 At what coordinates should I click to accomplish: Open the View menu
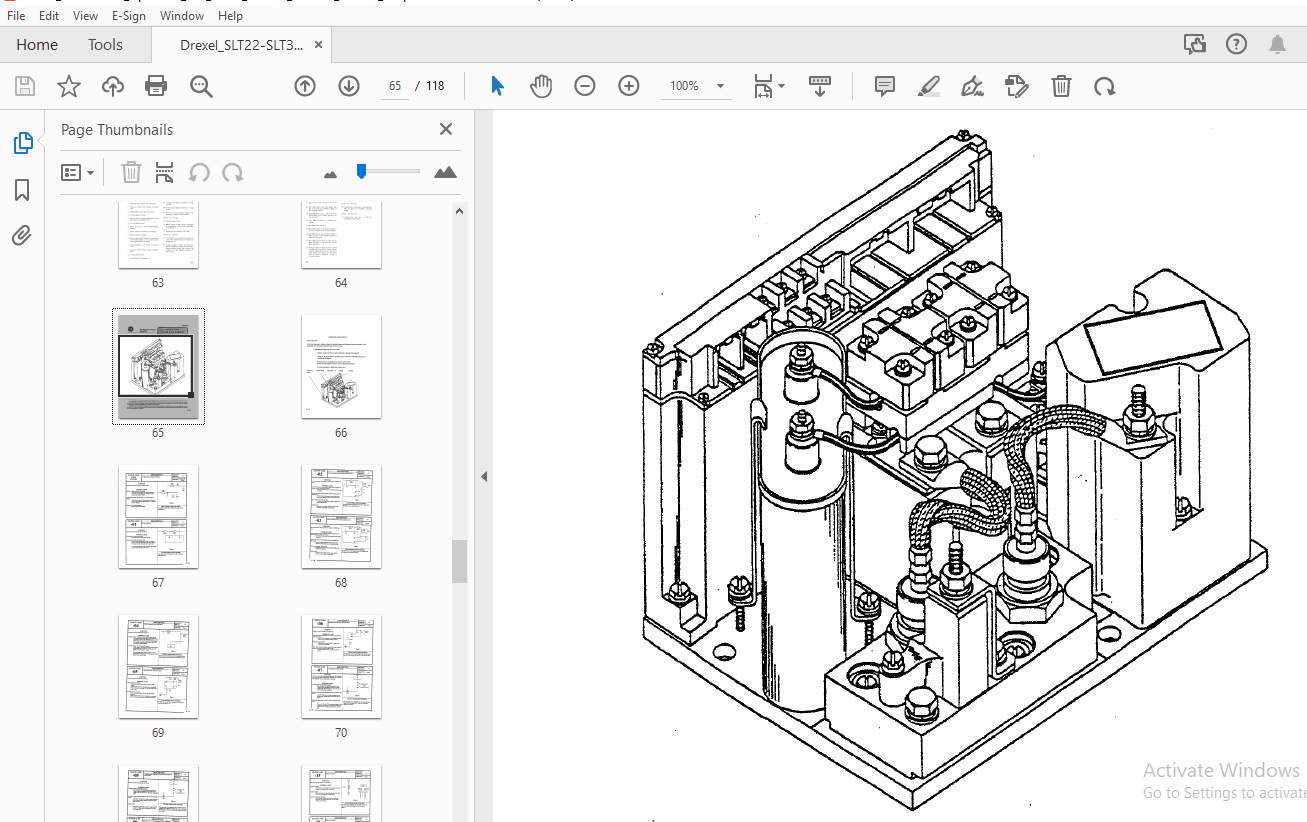pyautogui.click(x=86, y=15)
